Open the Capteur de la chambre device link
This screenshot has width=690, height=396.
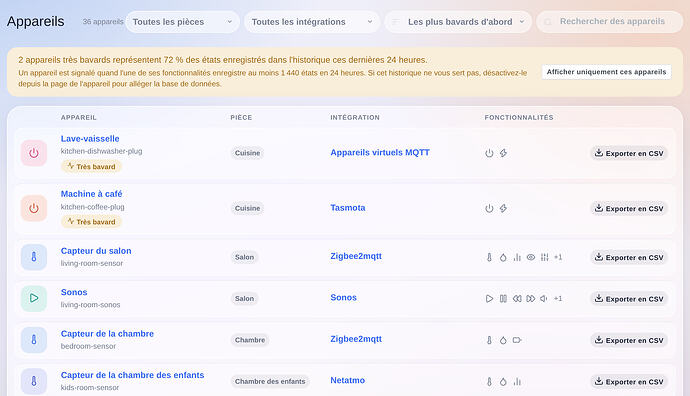[x=107, y=334]
